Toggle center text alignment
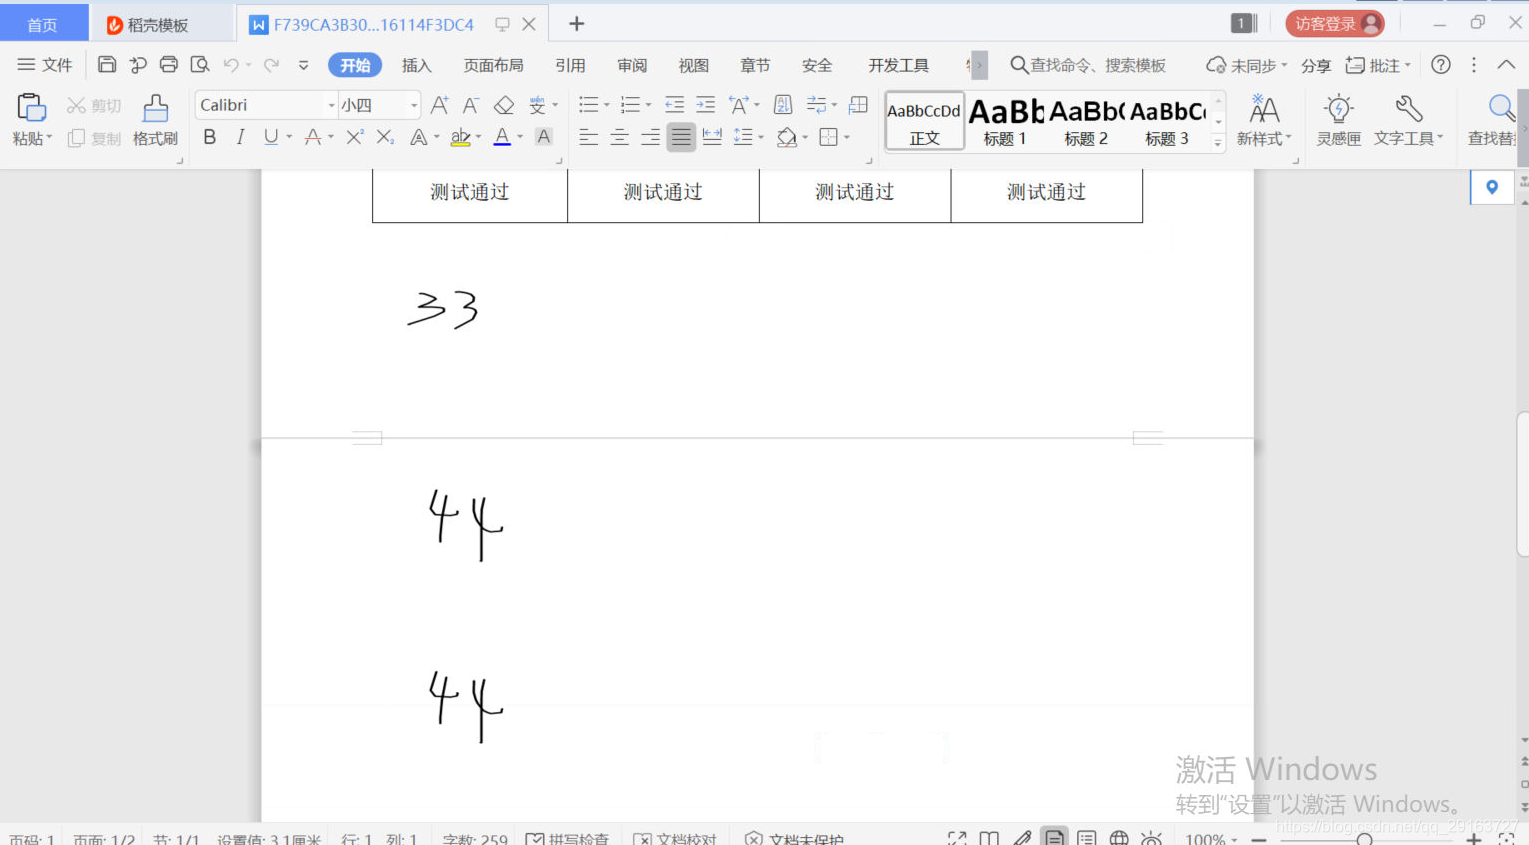Screen dimensions: 1529x845 point(620,137)
